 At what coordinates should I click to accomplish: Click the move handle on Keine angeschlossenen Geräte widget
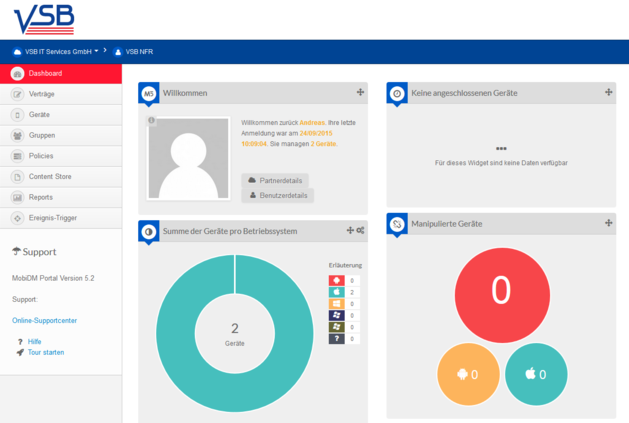click(609, 92)
